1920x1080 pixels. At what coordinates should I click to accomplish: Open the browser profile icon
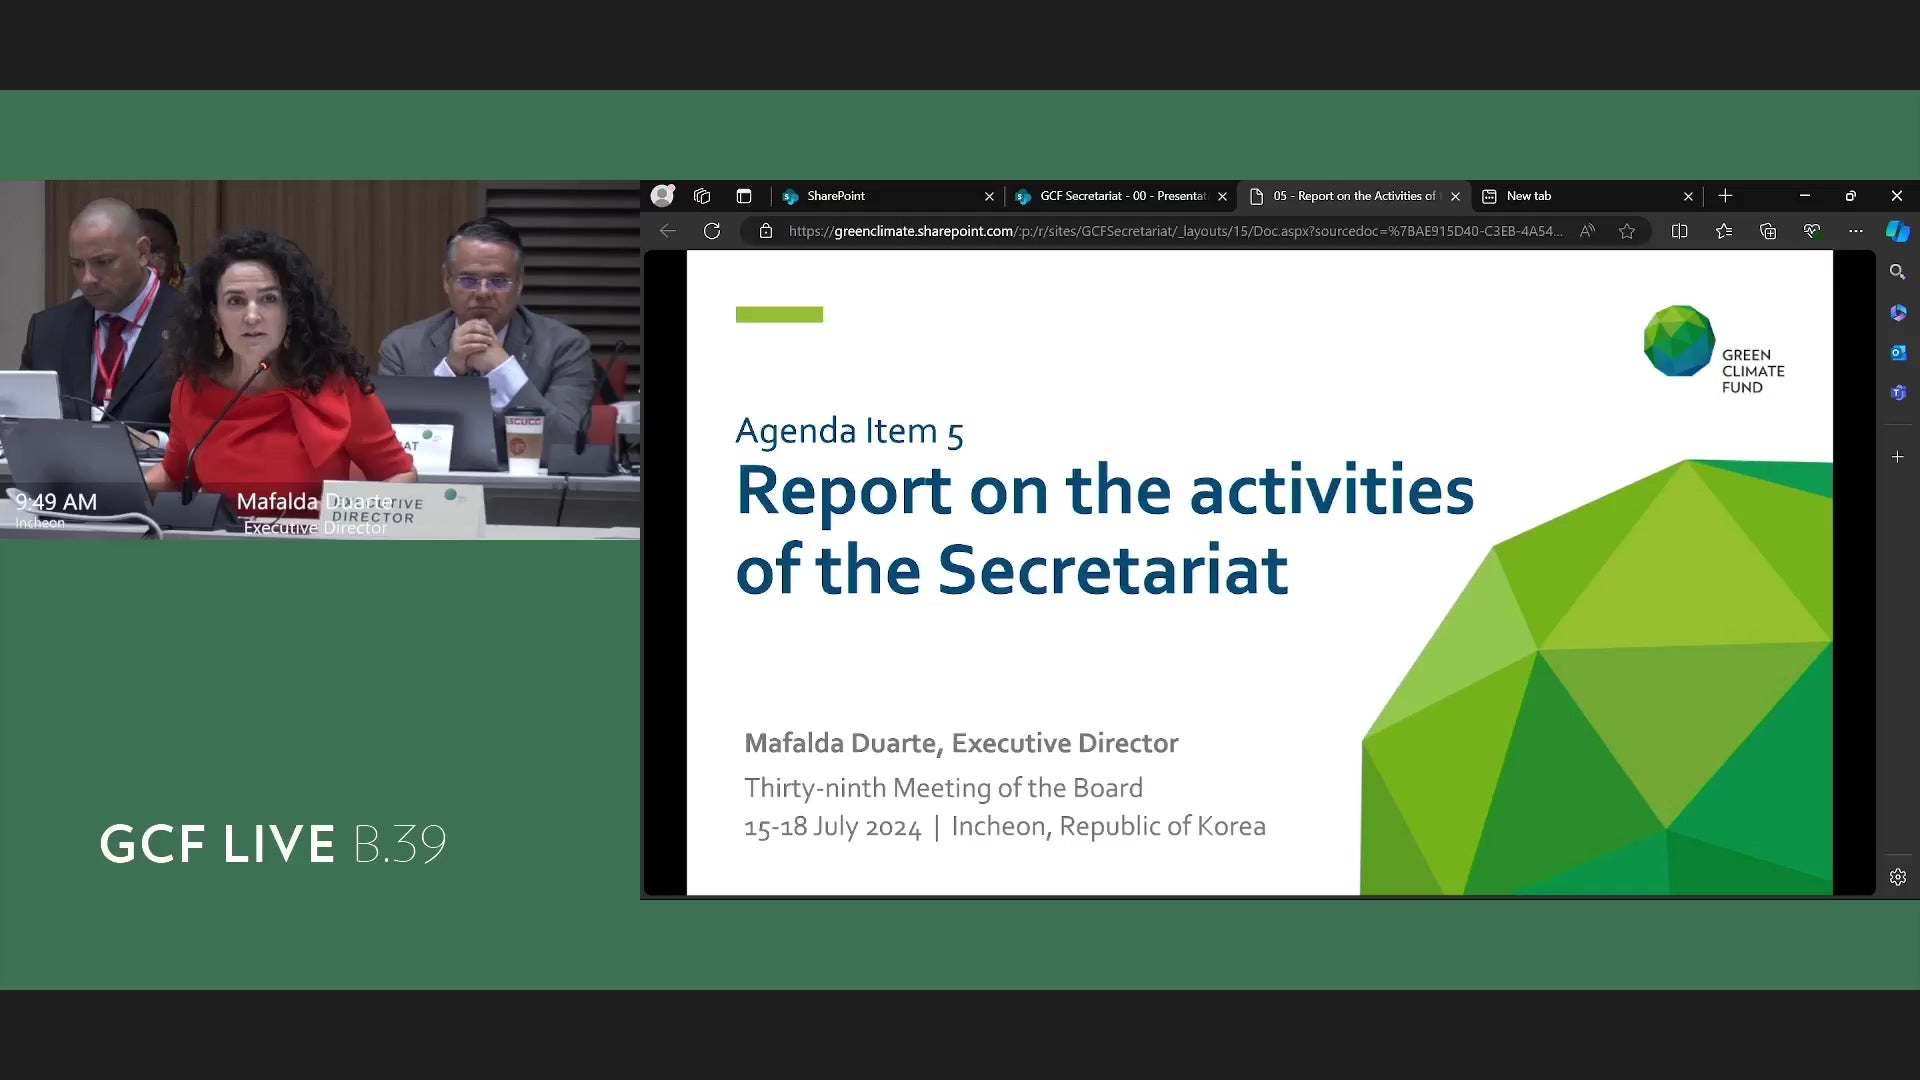662,196
